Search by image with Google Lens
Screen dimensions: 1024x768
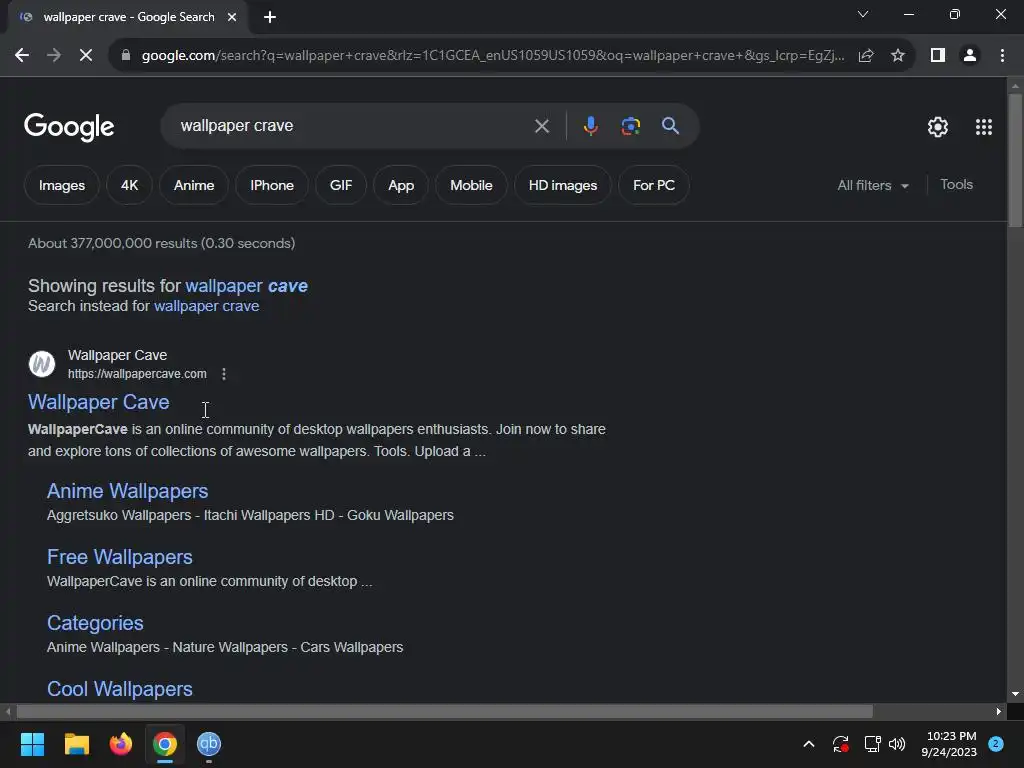(630, 126)
